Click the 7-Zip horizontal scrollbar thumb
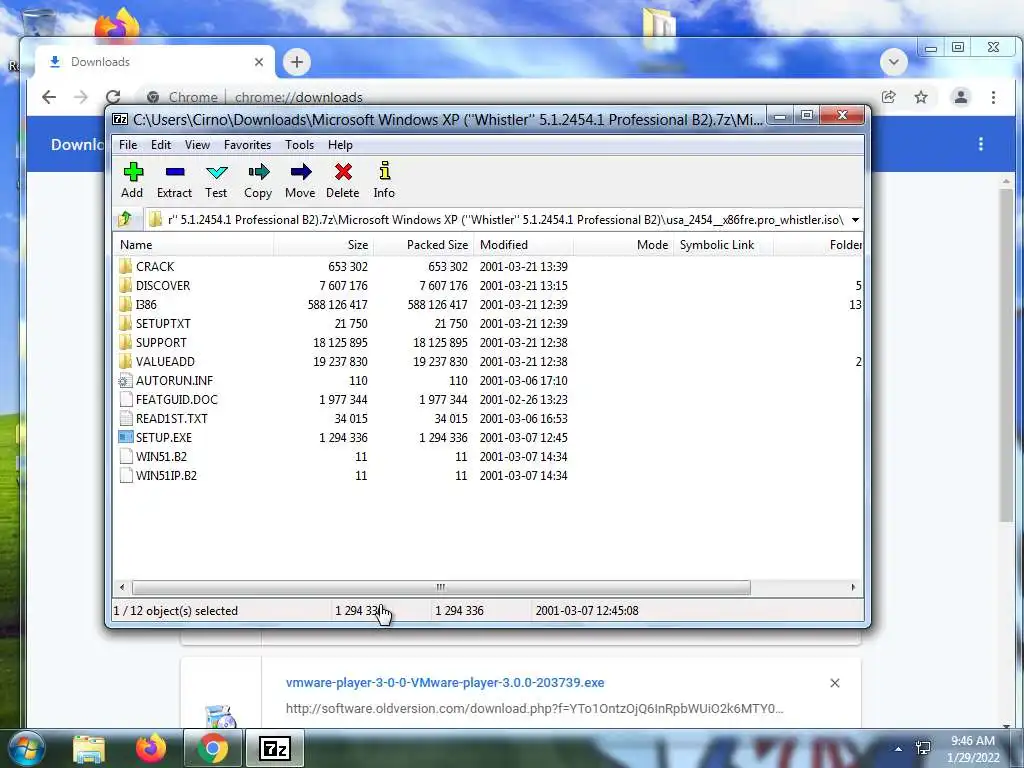The height and width of the screenshot is (768, 1024). (x=441, y=588)
